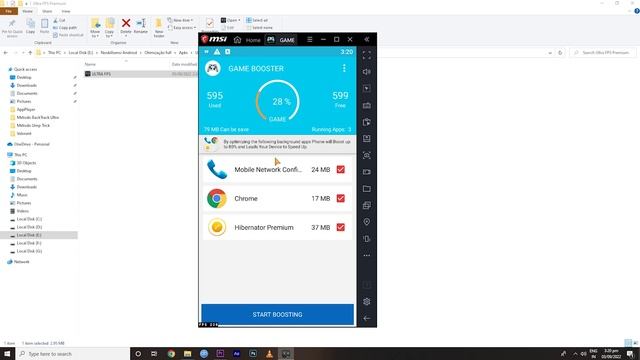Switch to Home tab in MSI player

coord(247,40)
